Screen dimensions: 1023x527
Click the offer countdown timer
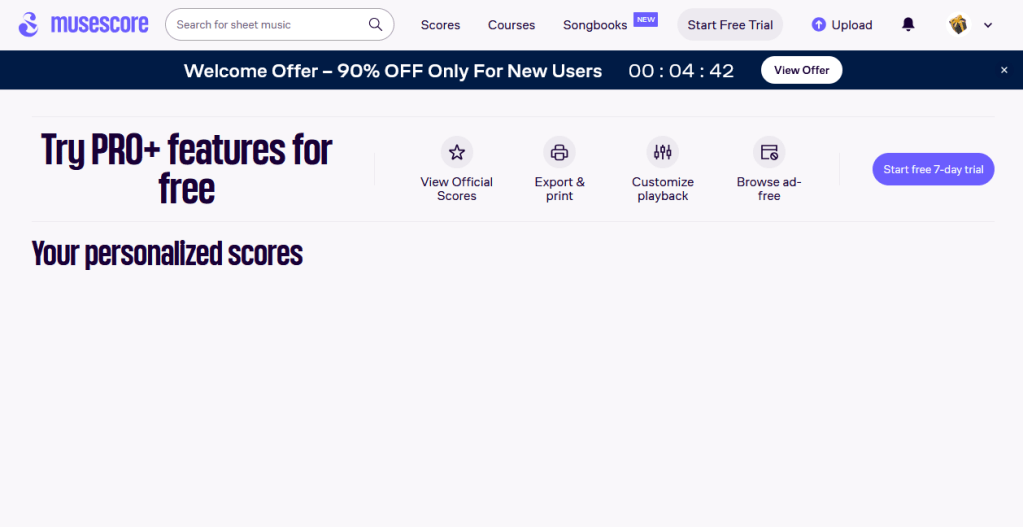(x=680, y=71)
